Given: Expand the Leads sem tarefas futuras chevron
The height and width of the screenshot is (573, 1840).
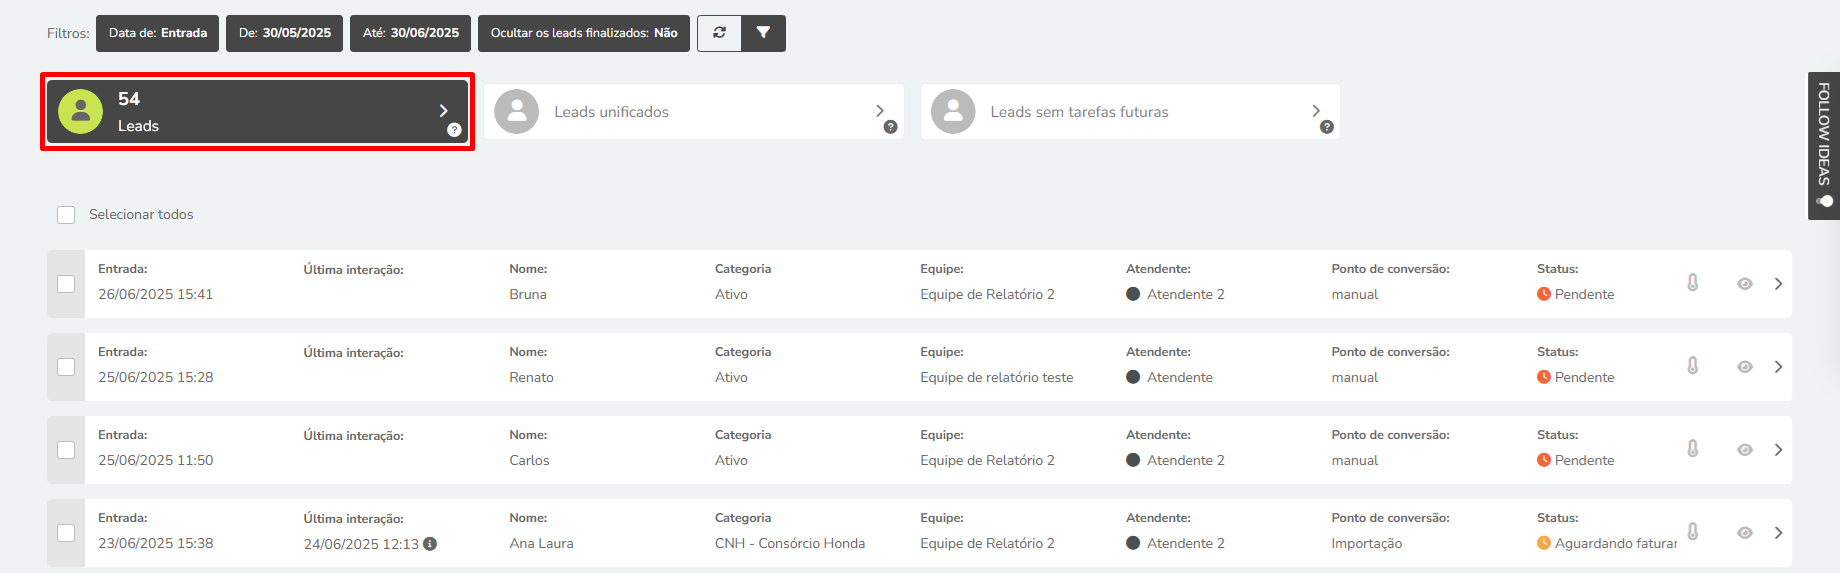Looking at the screenshot, I should pos(1316,111).
